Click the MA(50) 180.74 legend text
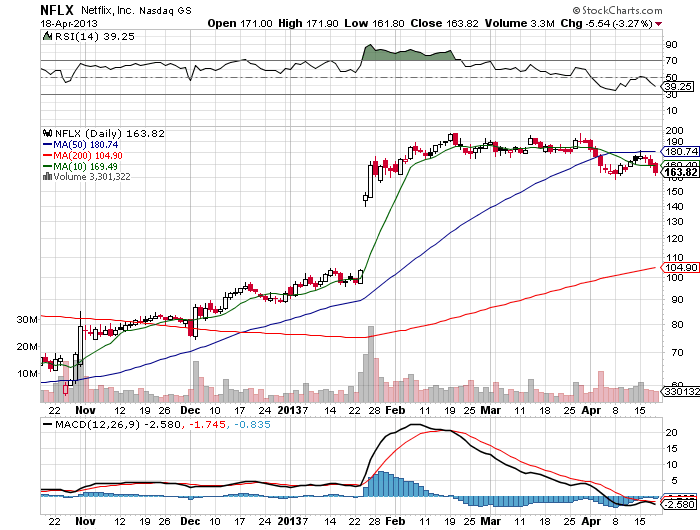Viewport: 700px width, 530px height. click(86, 144)
